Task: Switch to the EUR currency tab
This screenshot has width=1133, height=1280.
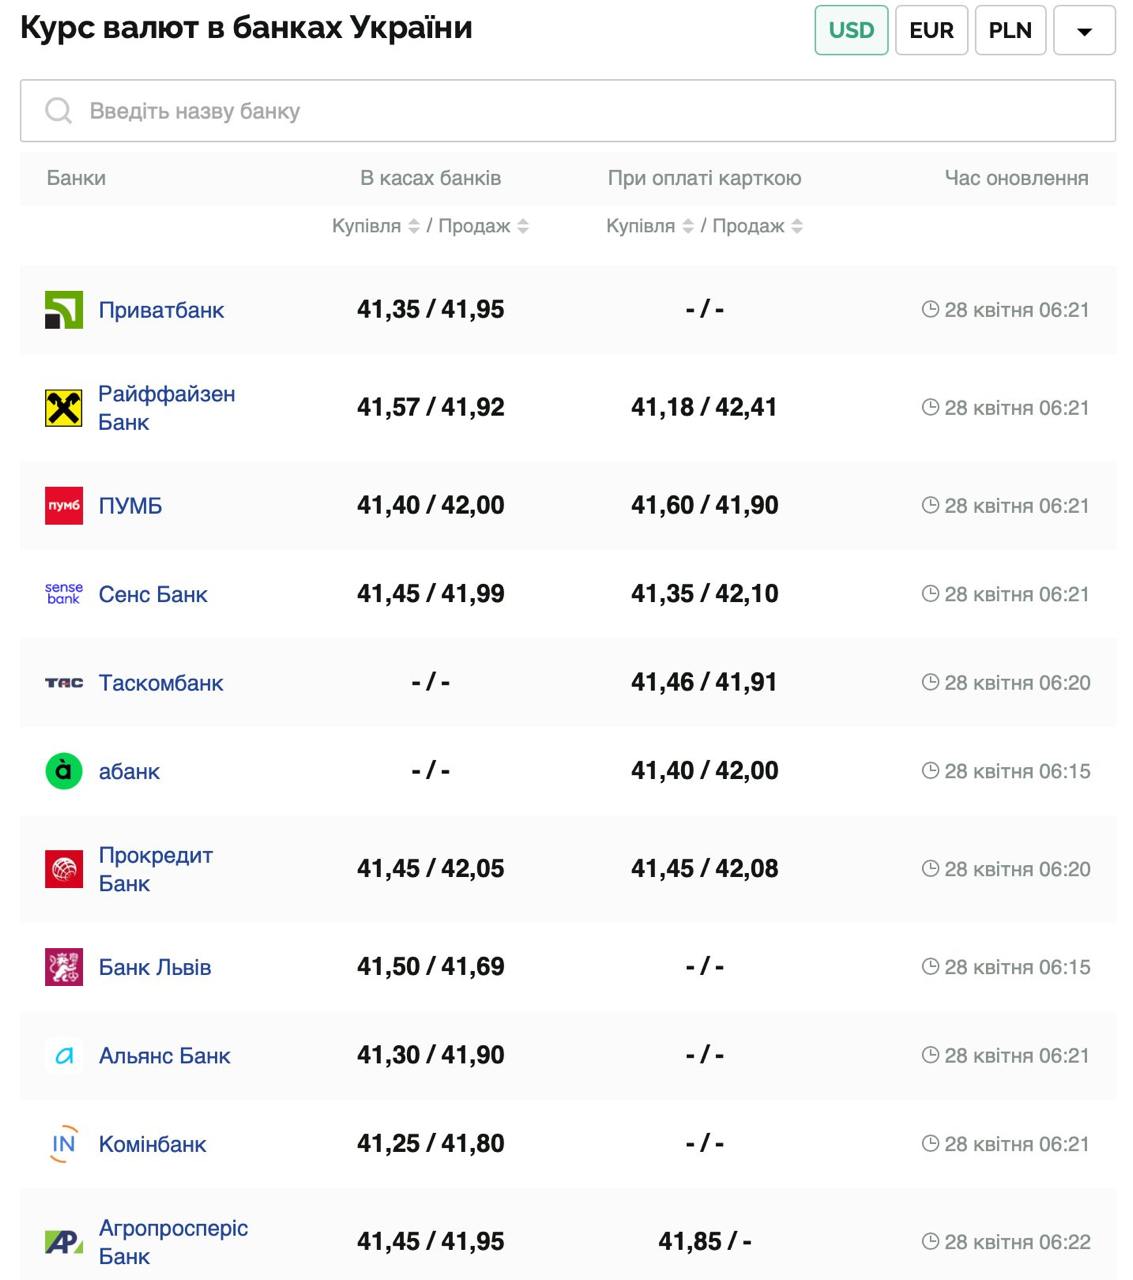Action: tap(931, 30)
